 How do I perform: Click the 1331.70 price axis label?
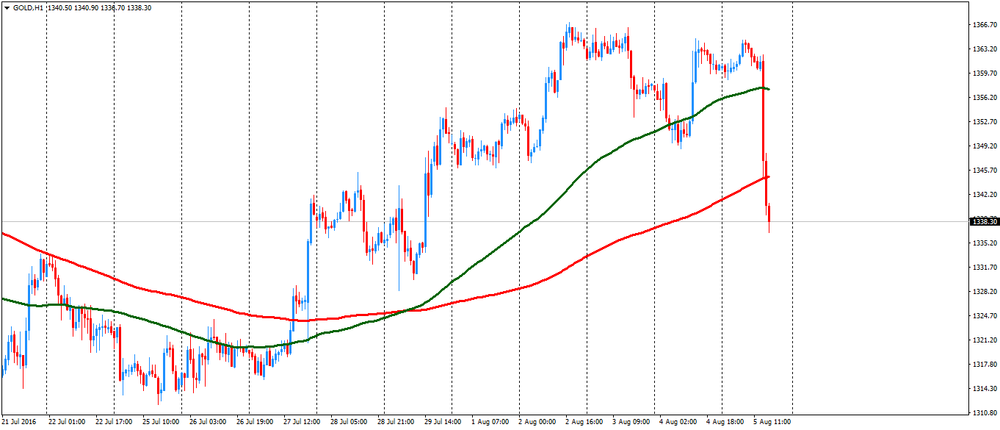tap(983, 267)
